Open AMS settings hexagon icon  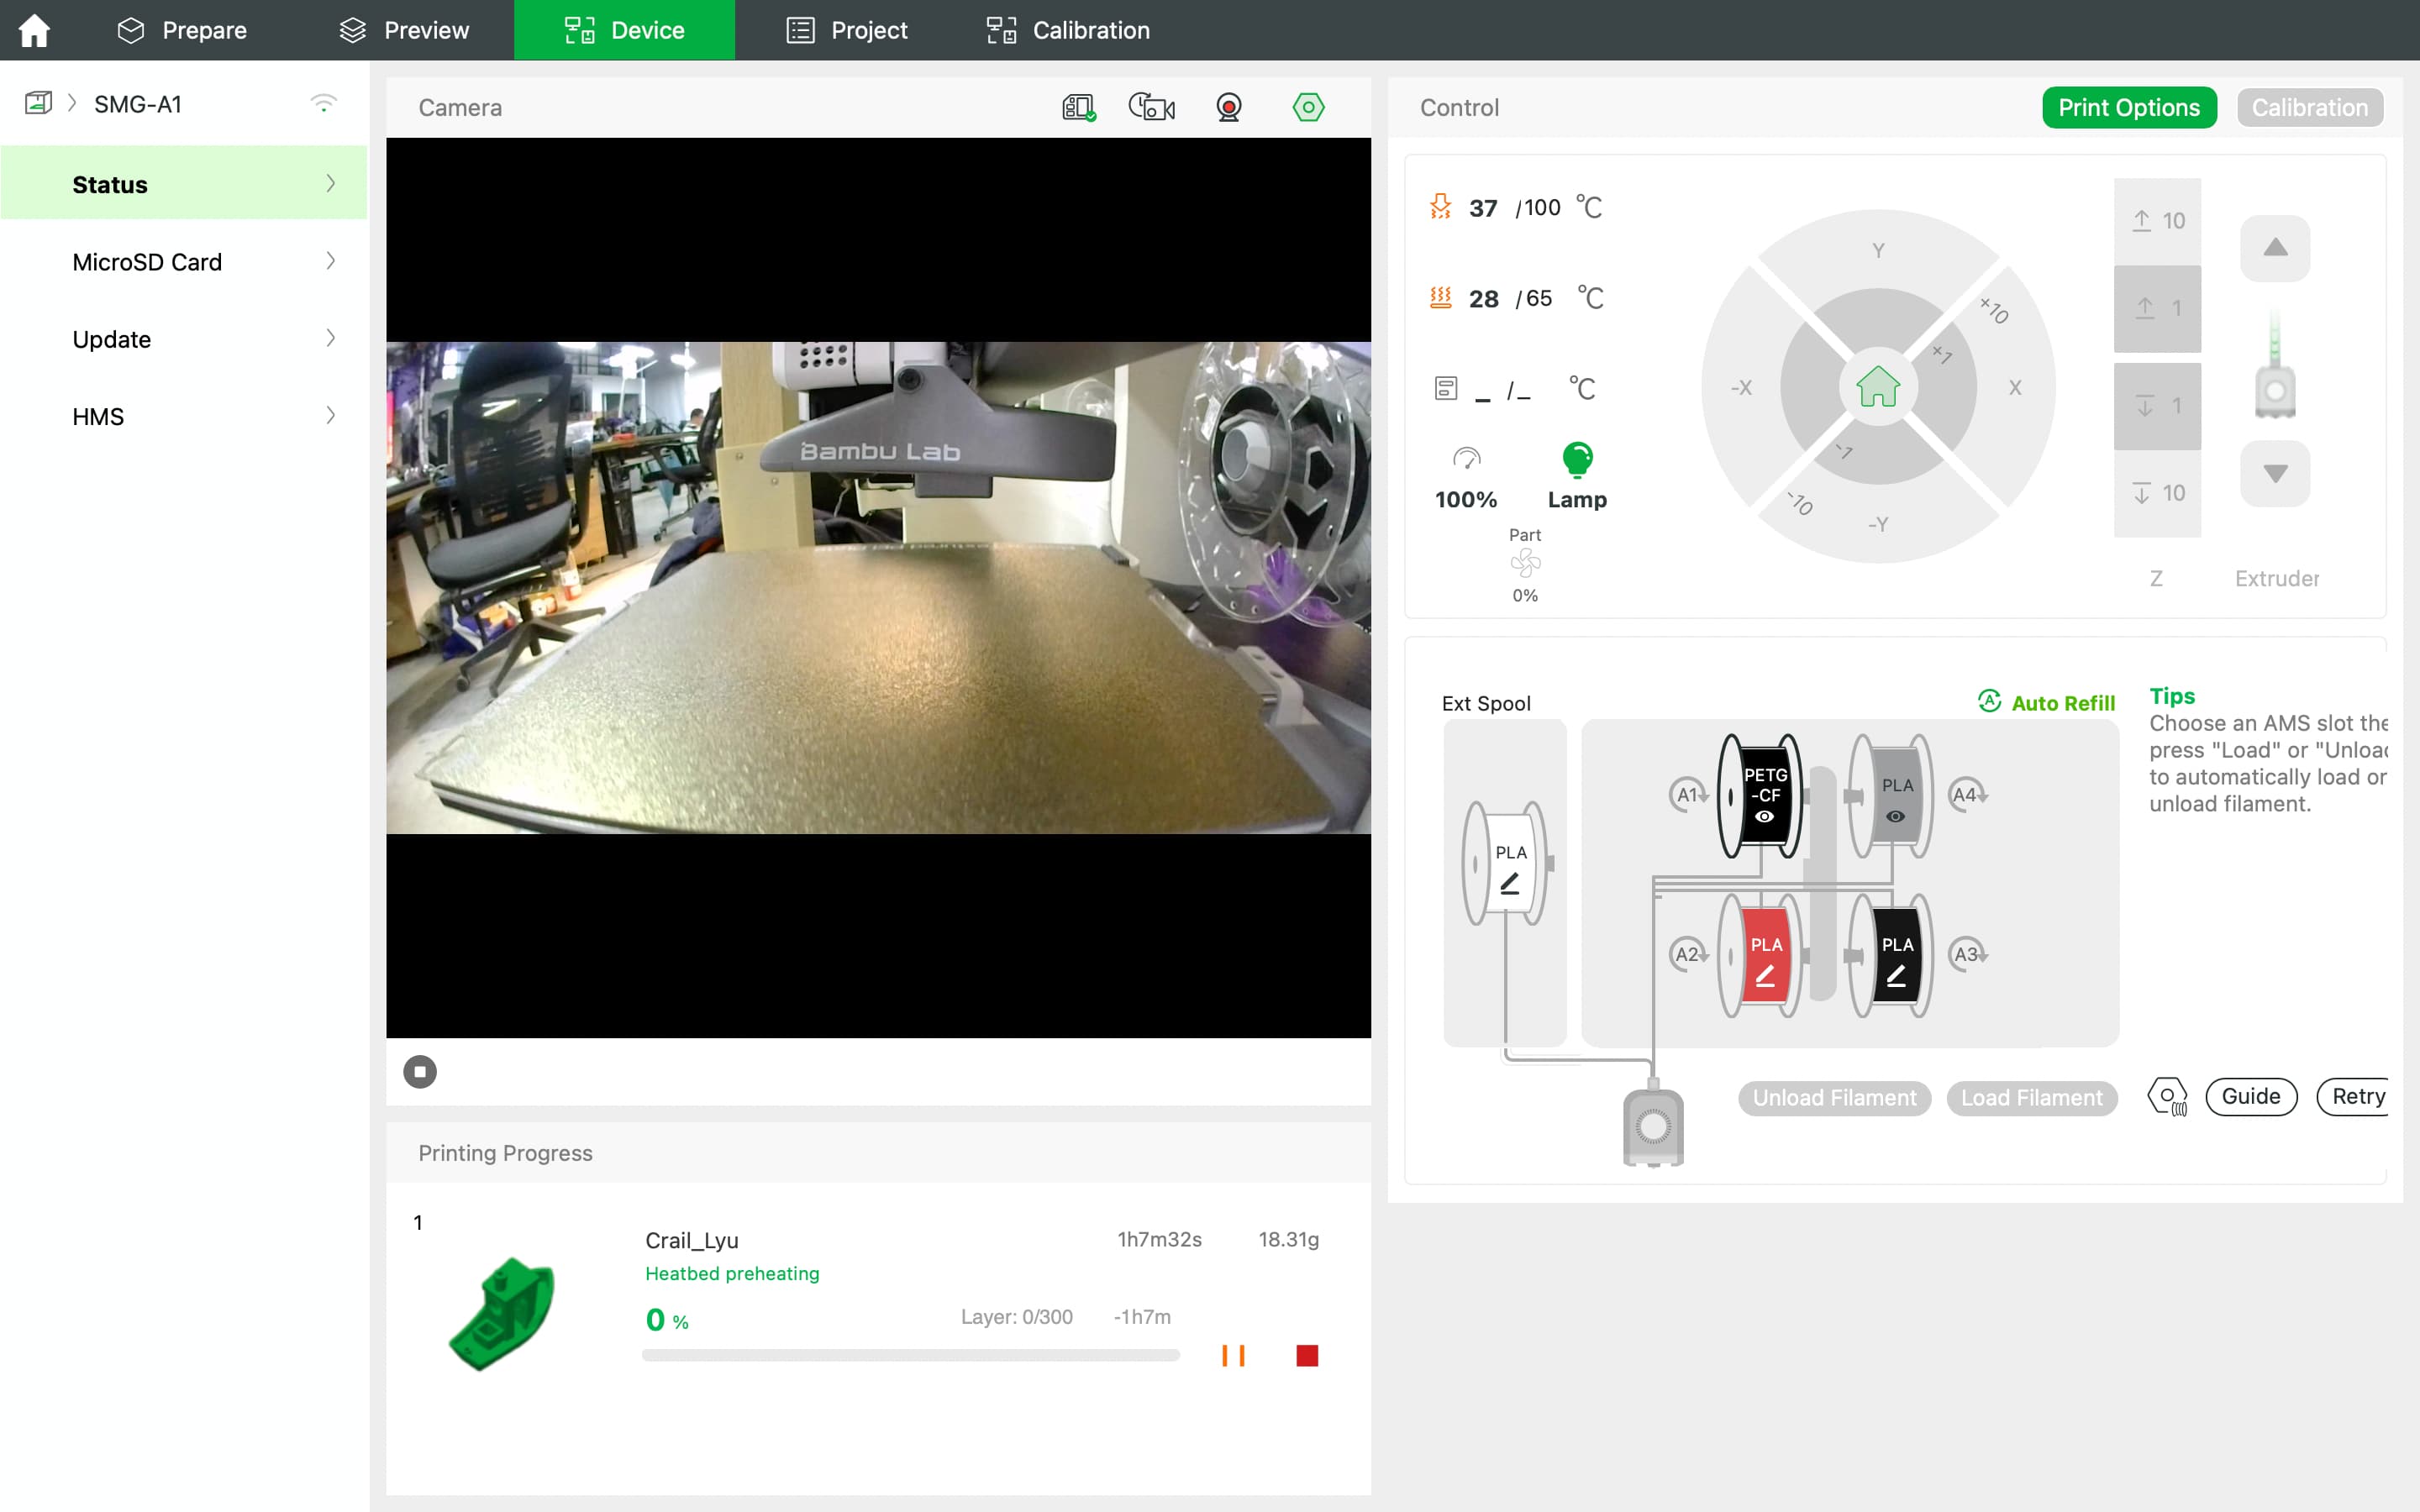2167,1096
